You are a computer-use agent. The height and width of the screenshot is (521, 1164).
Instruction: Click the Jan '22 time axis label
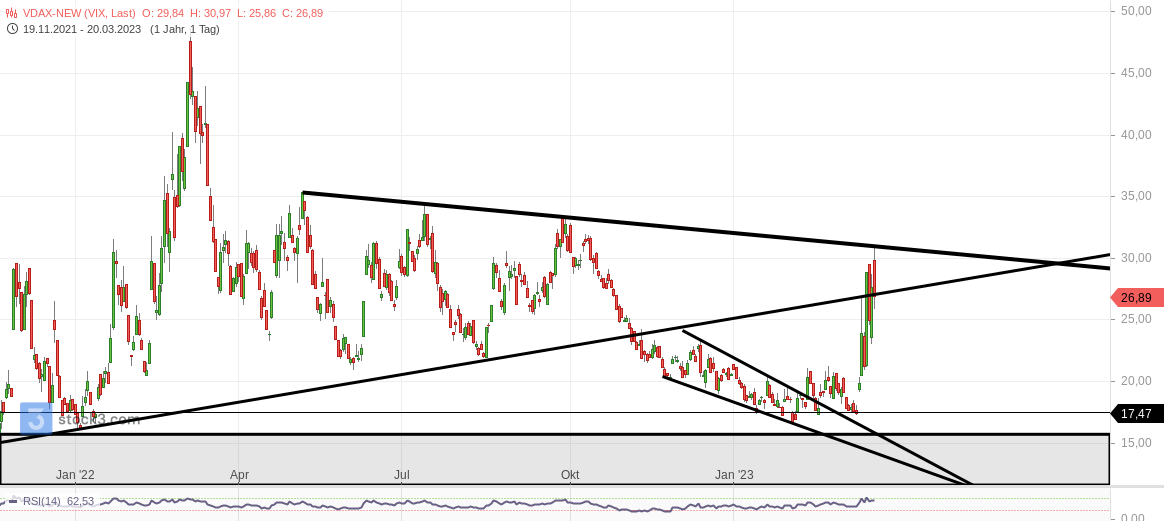[x=75, y=474]
